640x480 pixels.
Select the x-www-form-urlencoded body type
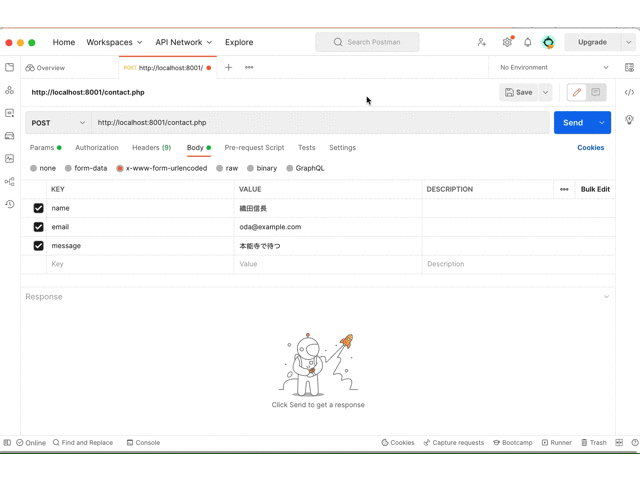tap(120, 168)
